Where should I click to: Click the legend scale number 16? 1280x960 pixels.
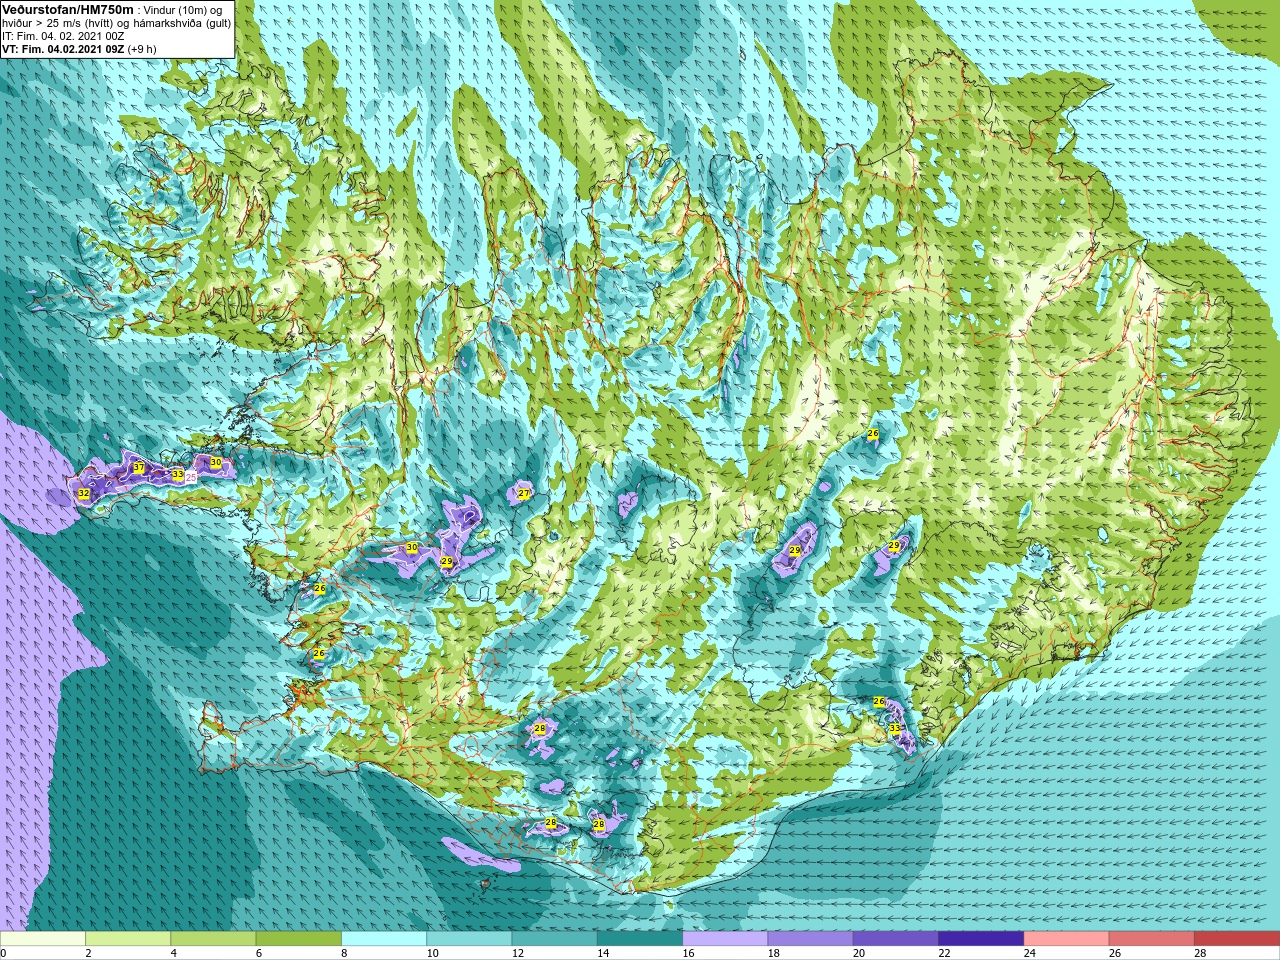pyautogui.click(x=688, y=953)
